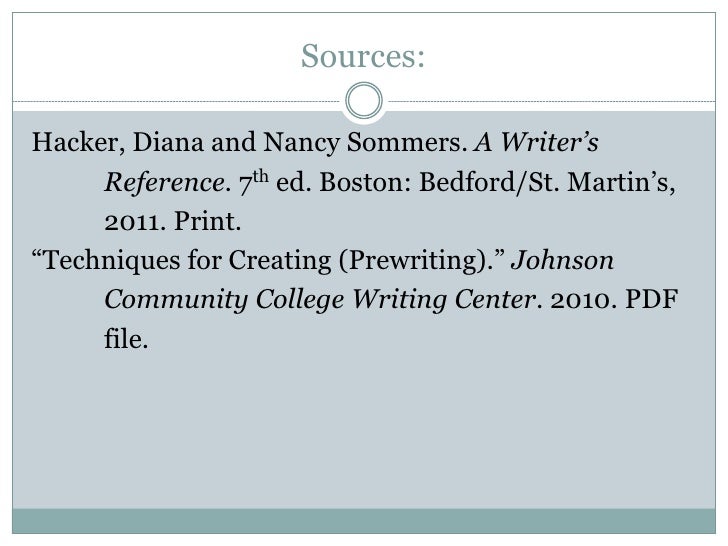This screenshot has width=728, height=546.
Task: Click the word "file."
Action: tap(126, 338)
